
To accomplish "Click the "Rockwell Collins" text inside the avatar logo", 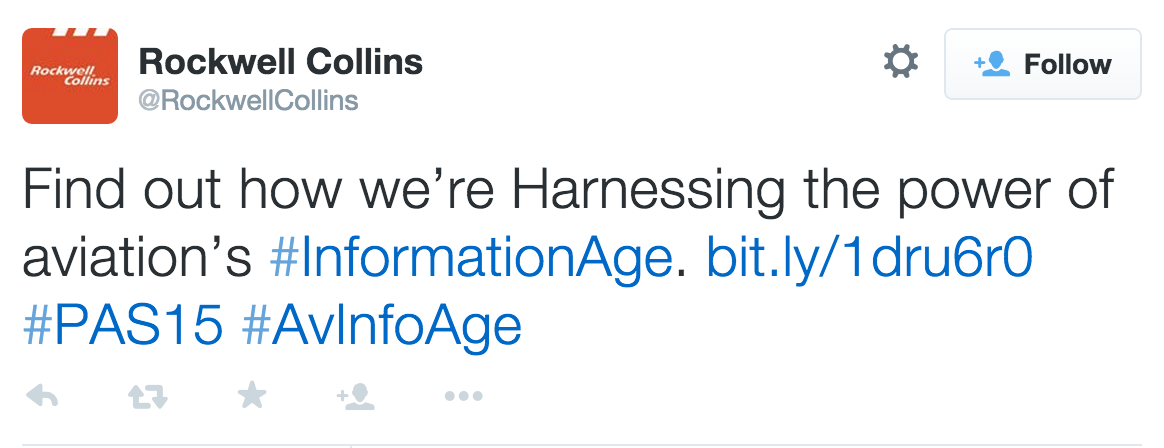I will (70, 76).
